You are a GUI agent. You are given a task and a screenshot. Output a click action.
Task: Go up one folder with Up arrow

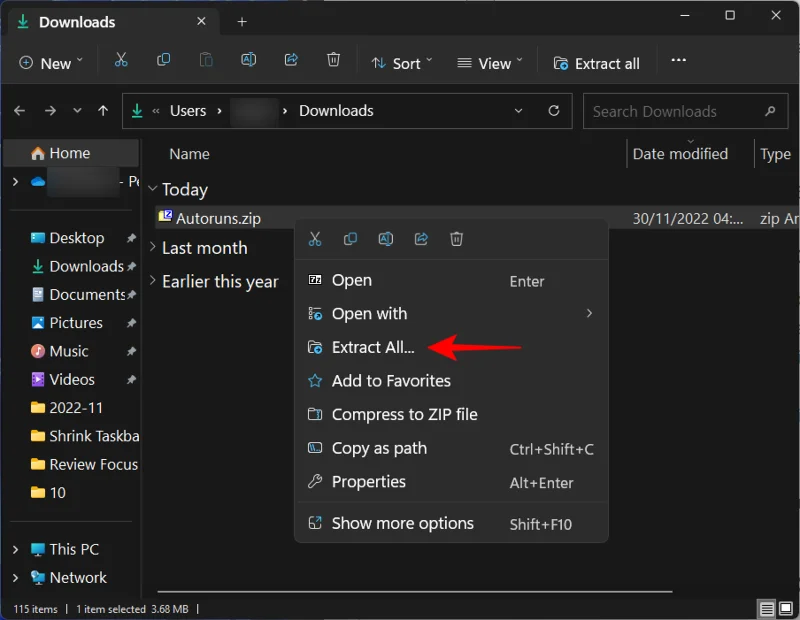pos(102,112)
